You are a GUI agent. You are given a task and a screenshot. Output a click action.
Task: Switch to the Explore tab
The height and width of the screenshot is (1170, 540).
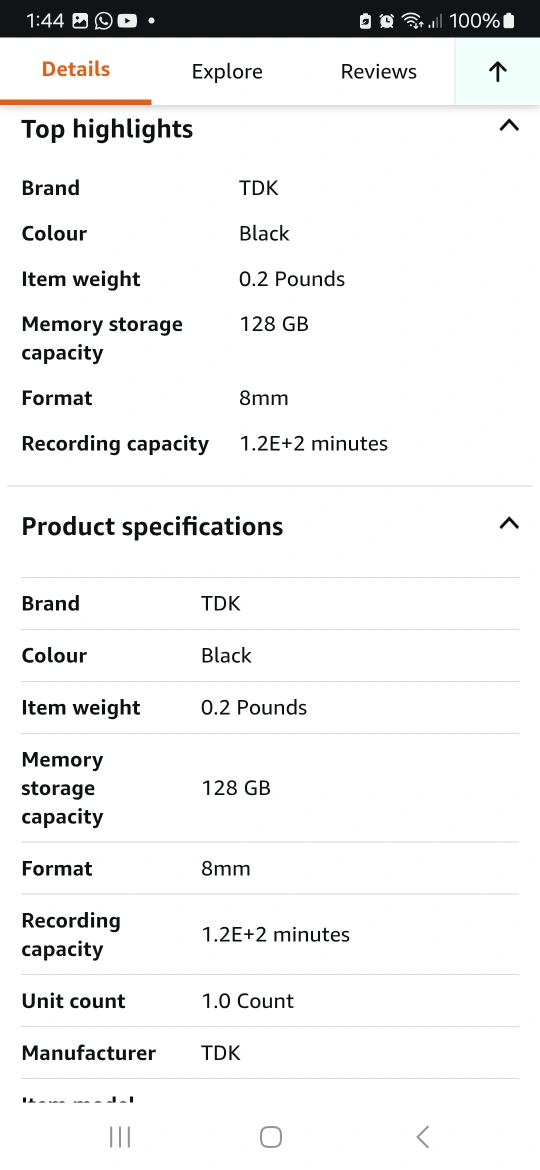(227, 72)
